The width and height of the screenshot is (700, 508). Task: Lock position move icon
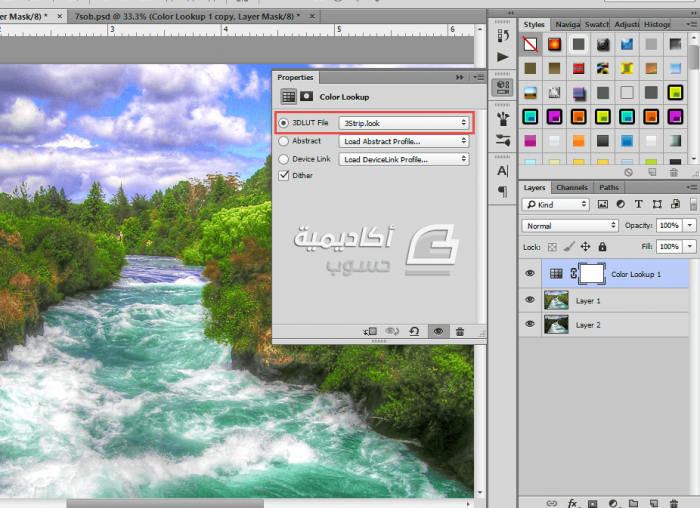tap(585, 246)
